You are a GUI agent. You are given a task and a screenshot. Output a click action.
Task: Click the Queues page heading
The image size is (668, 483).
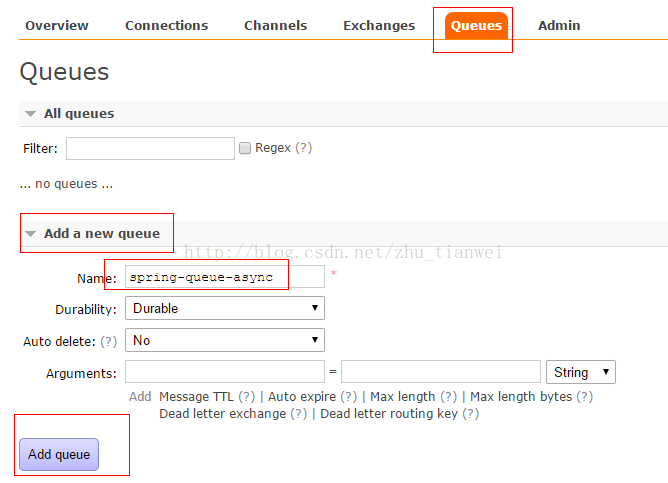[64, 72]
